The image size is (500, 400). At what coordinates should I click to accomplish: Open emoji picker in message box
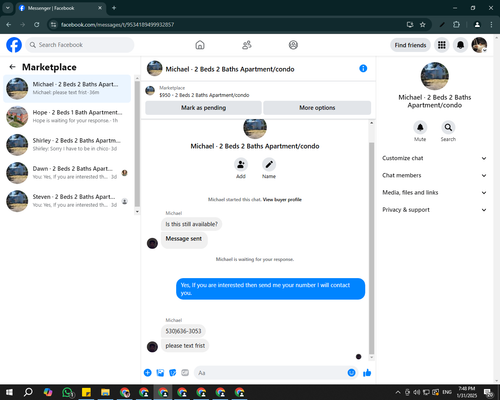[x=351, y=373]
